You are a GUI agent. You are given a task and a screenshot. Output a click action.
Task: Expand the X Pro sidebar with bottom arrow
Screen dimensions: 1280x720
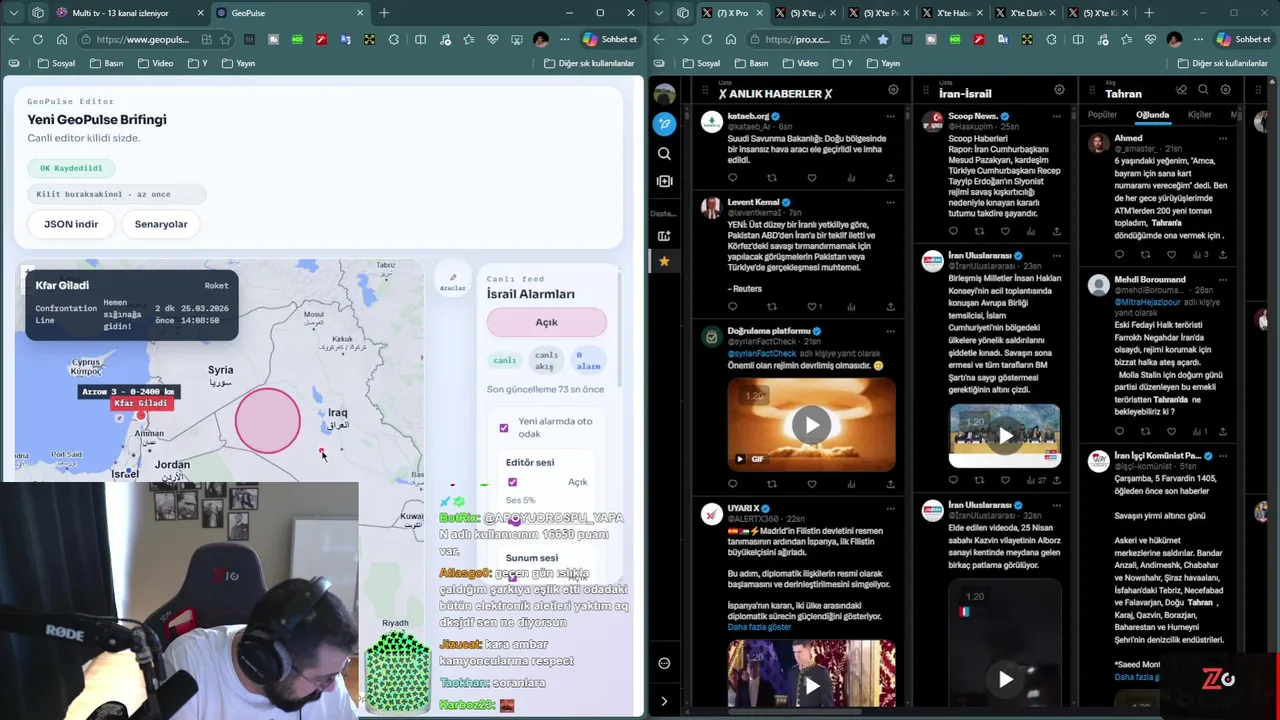[x=664, y=701]
